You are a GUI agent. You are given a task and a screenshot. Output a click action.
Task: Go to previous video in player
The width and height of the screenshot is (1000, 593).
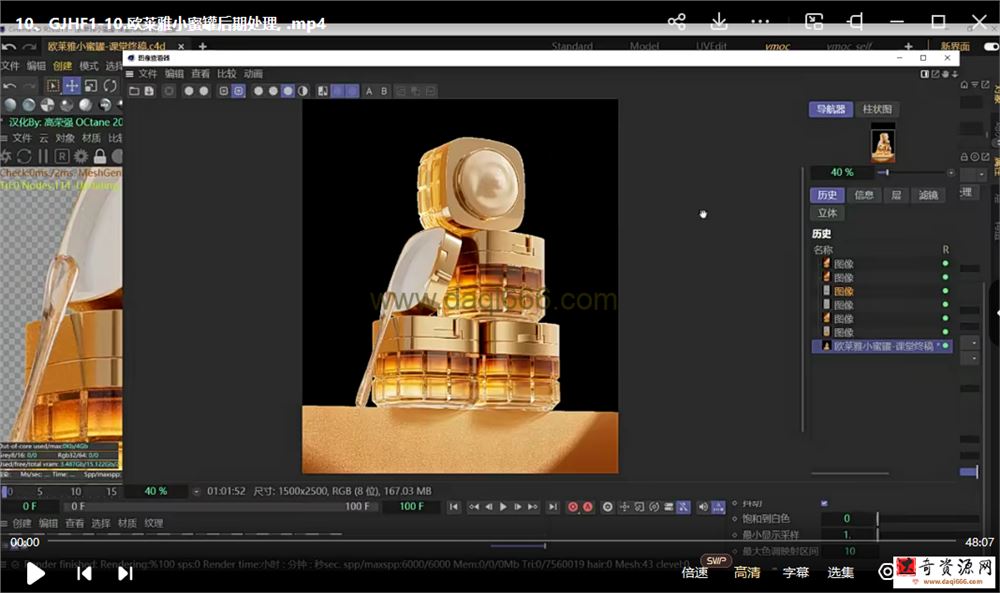[x=84, y=574]
